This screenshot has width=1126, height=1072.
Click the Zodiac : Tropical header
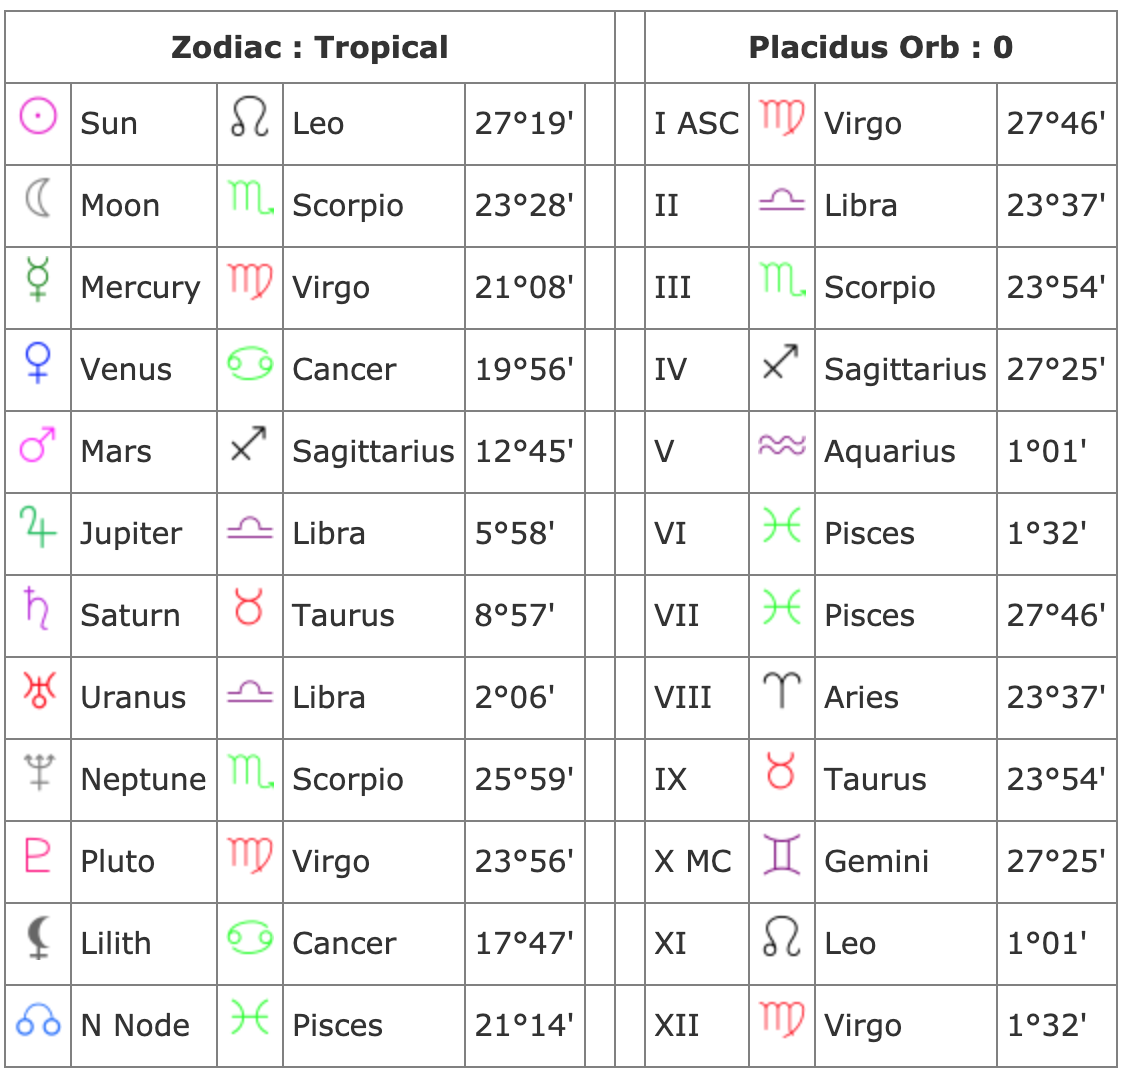tap(310, 47)
